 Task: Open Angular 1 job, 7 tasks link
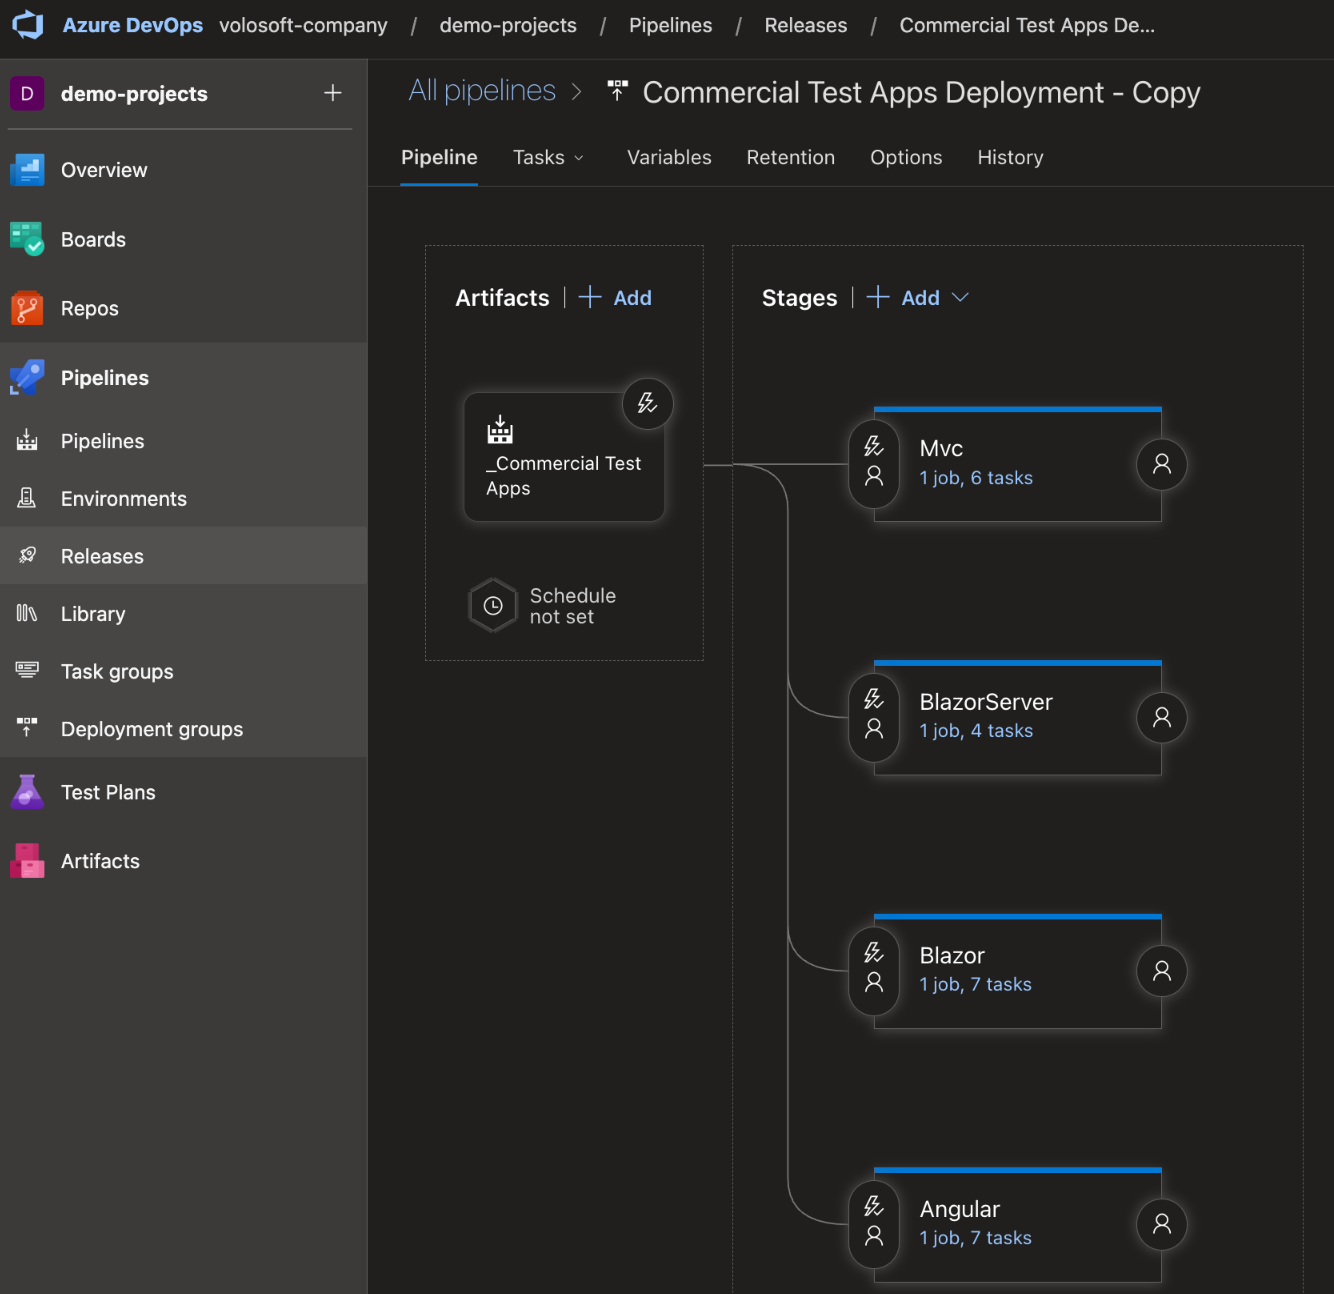(x=975, y=1238)
